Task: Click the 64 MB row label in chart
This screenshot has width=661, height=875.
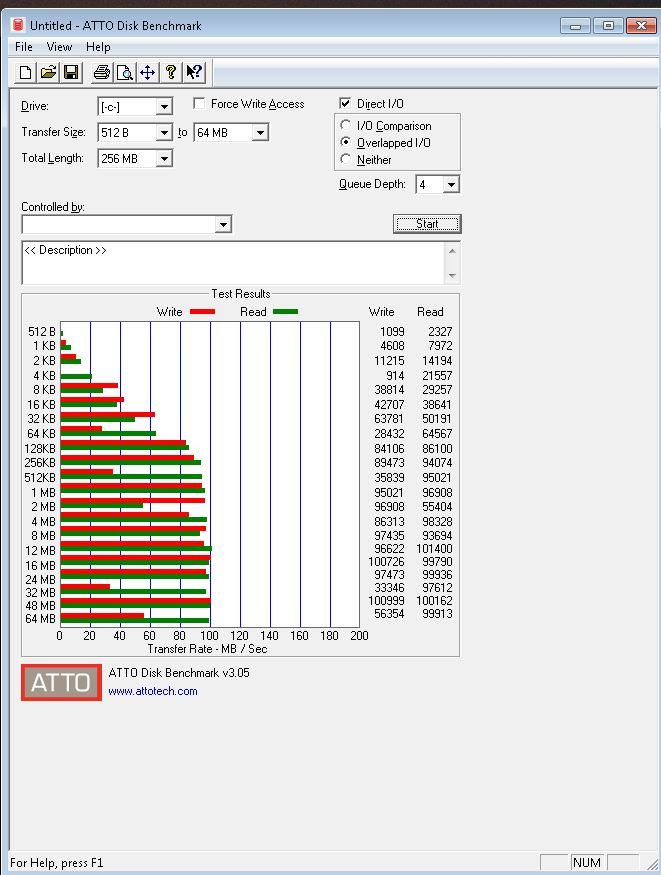Action: click(40, 618)
